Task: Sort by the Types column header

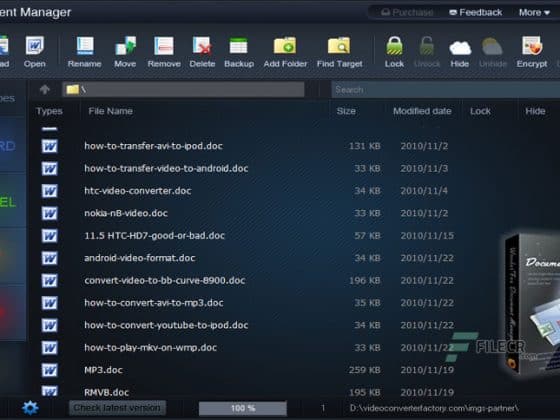Action: click(x=49, y=111)
